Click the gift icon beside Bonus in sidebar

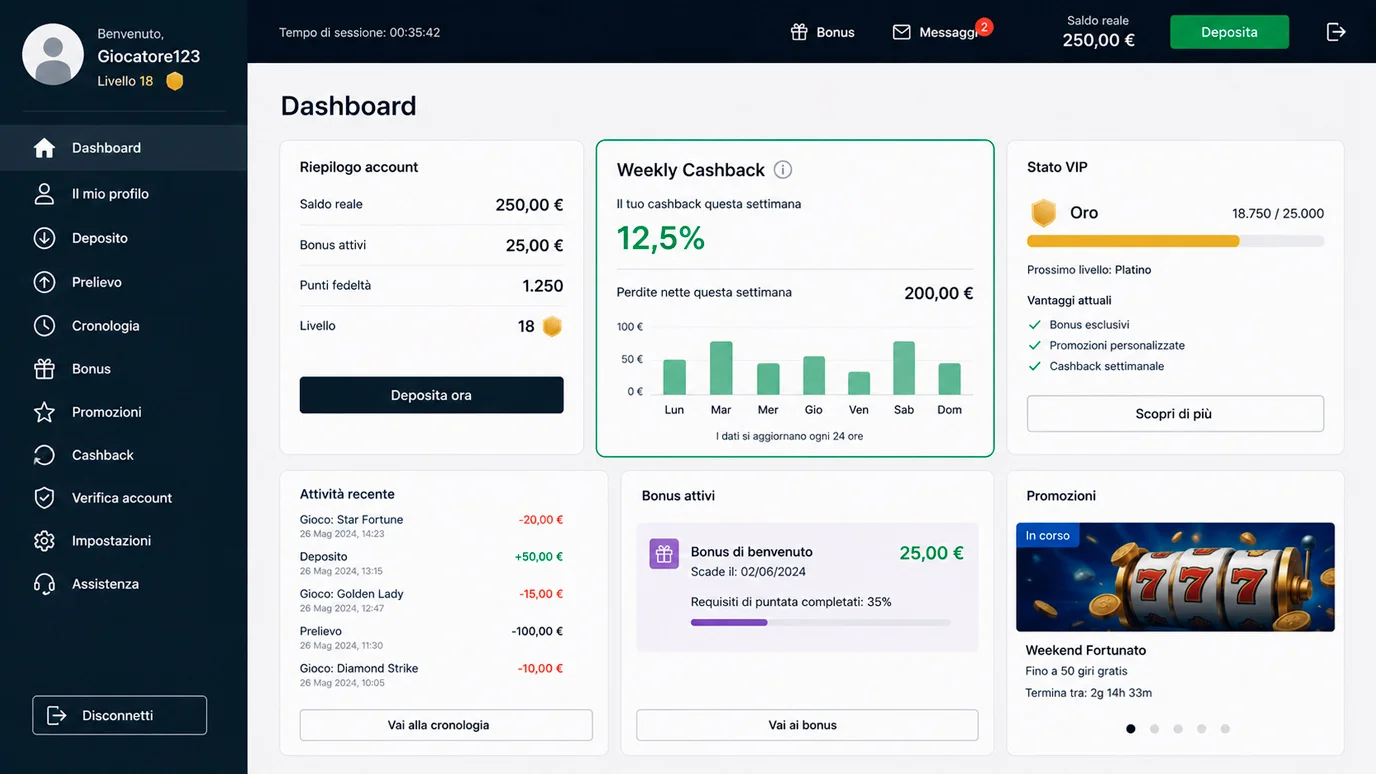pos(44,369)
